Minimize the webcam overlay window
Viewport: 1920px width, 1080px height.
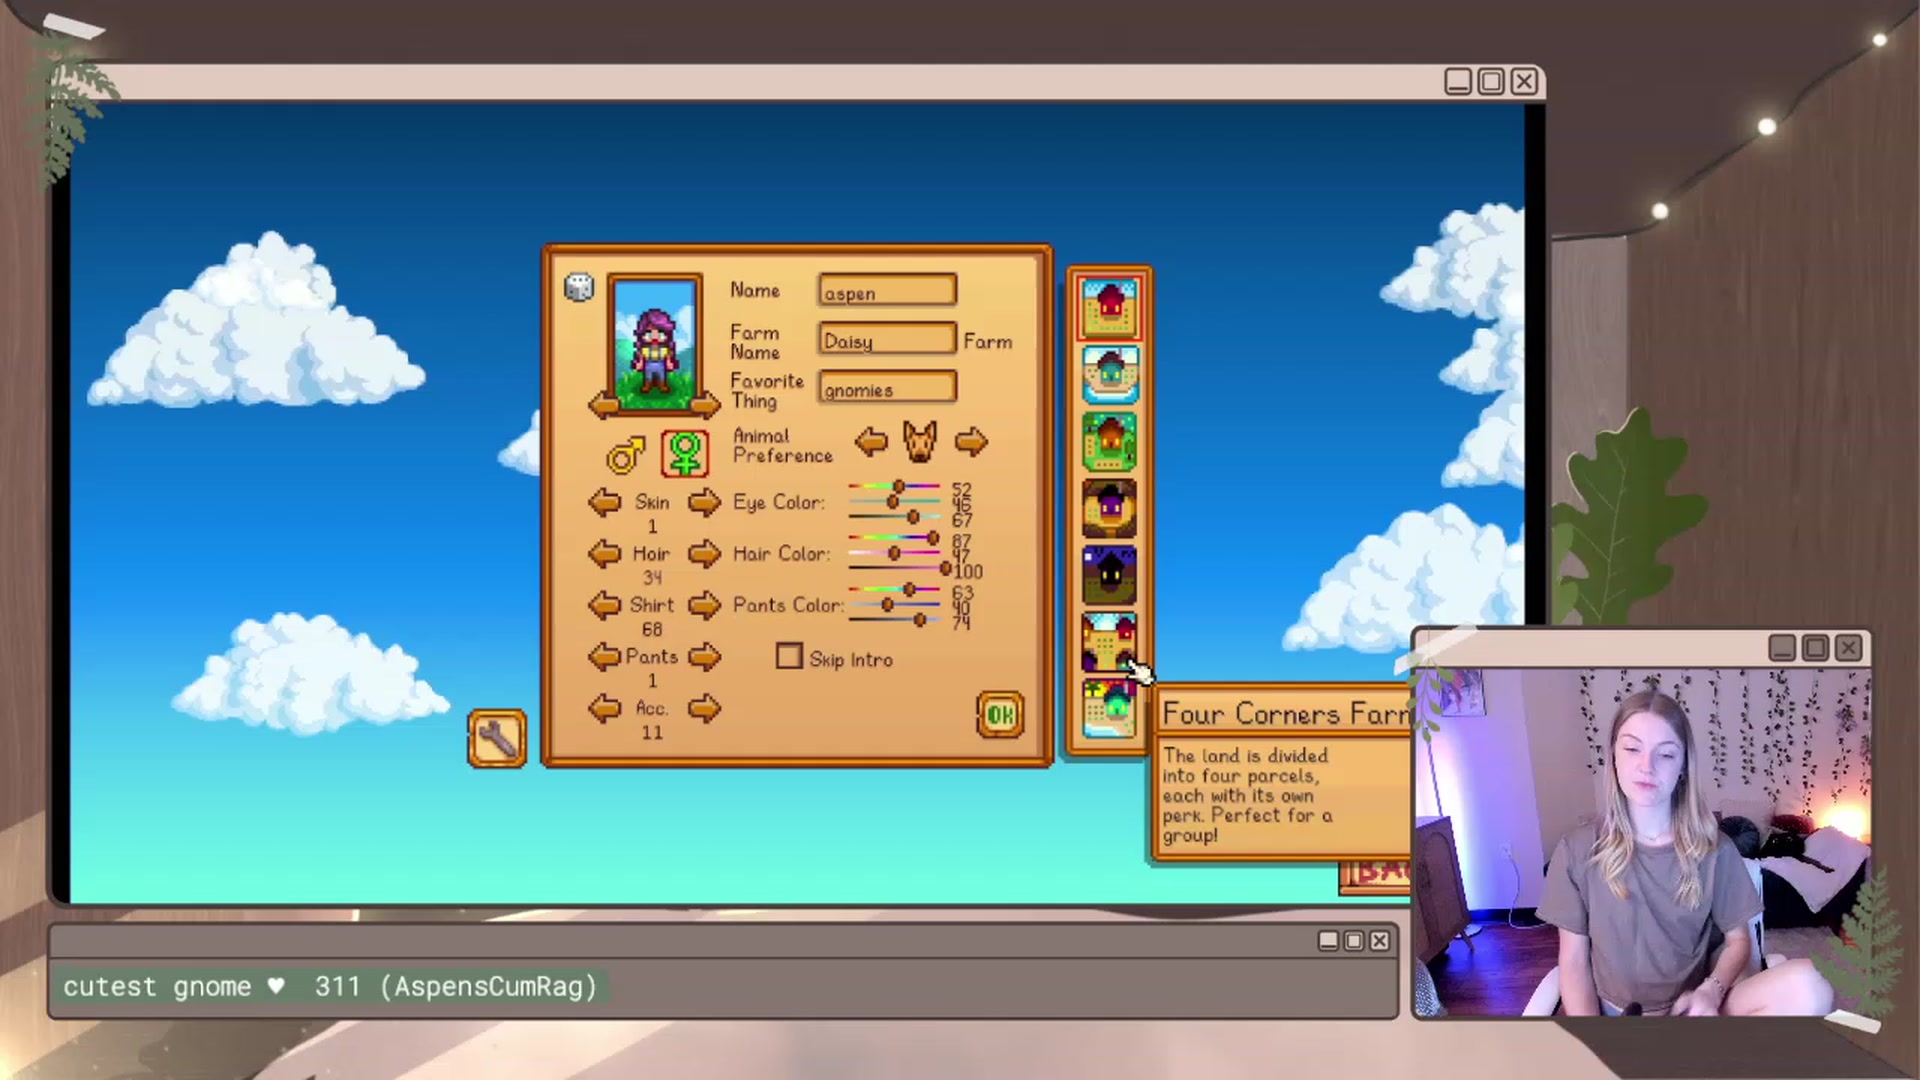pos(1782,648)
